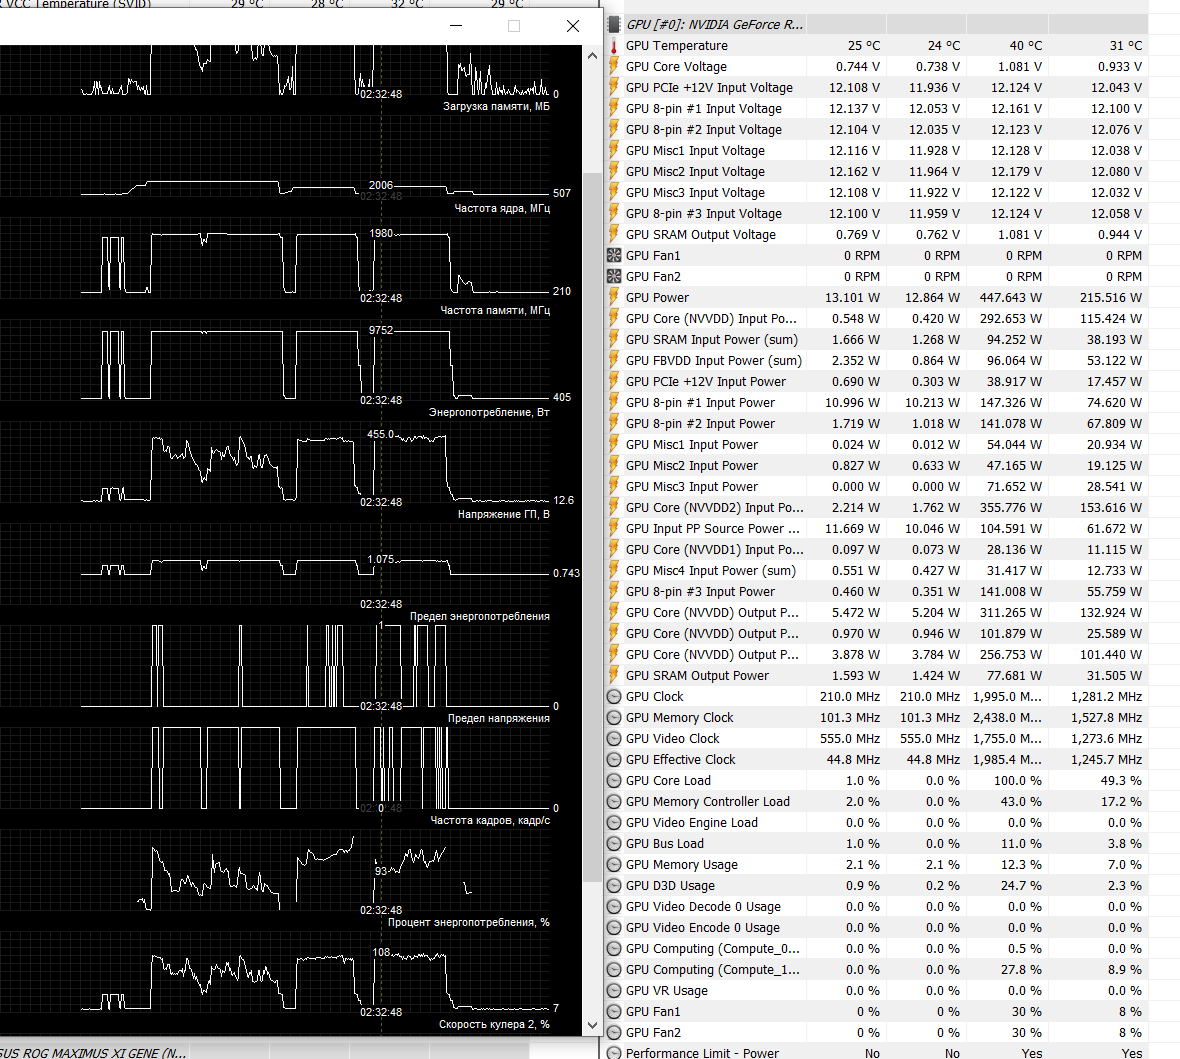The image size is (1180, 1059).
Task: Click the GPU Video Engine Load icon
Action: click(613, 823)
